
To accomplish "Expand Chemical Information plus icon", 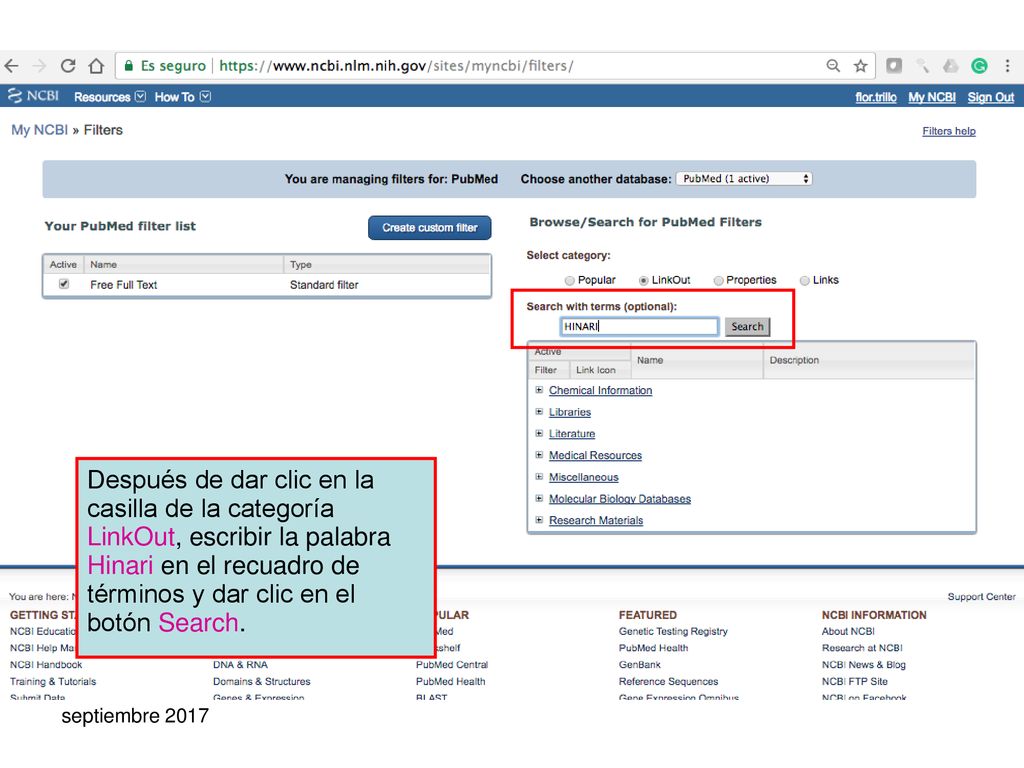I will coord(539,390).
